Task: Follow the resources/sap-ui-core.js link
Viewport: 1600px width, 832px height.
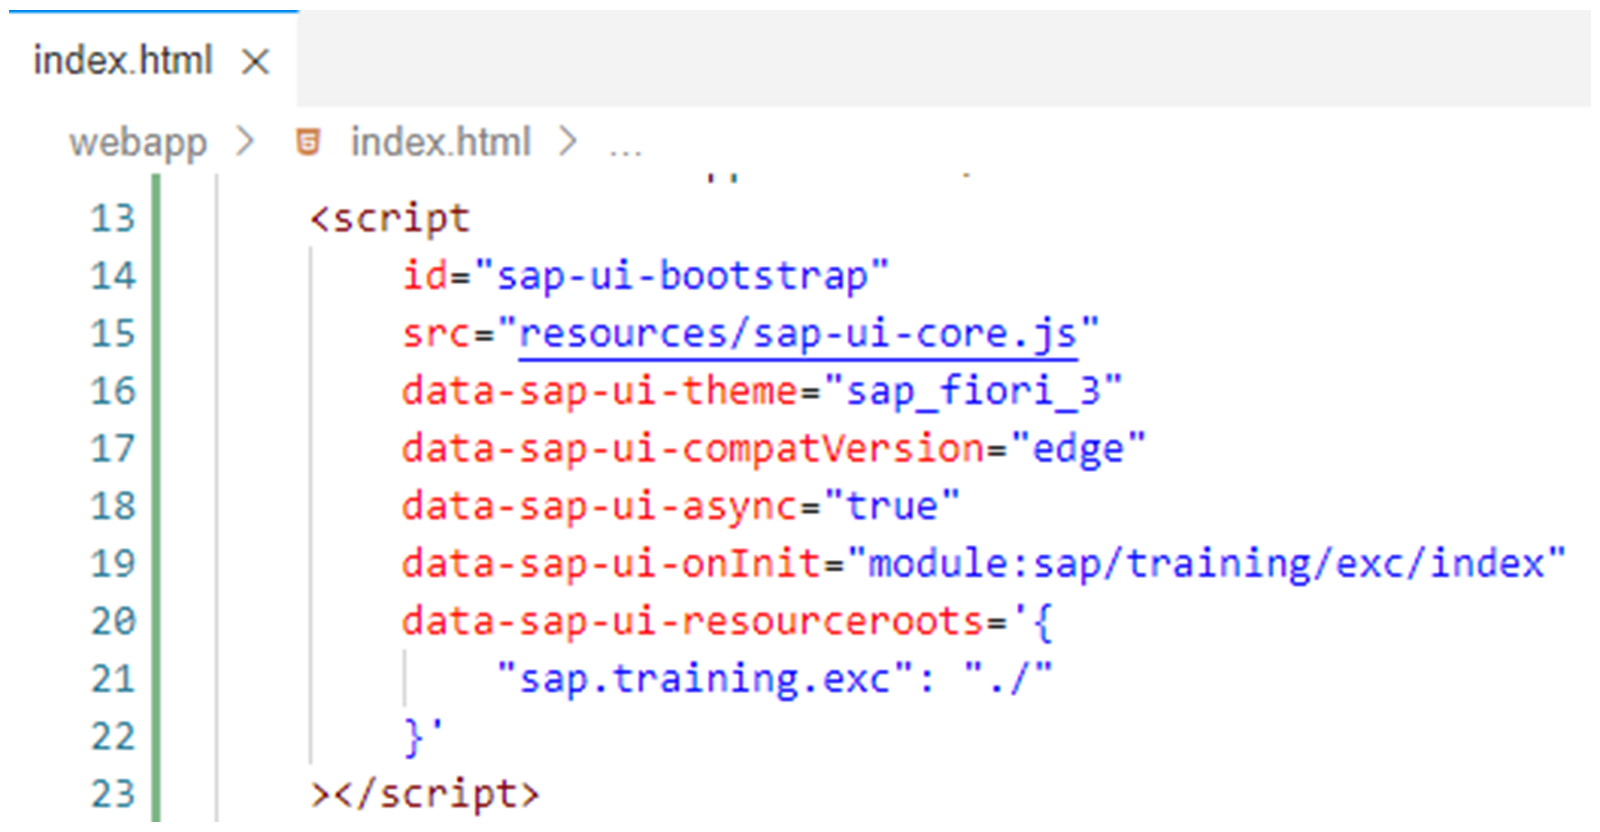Action: (797, 334)
